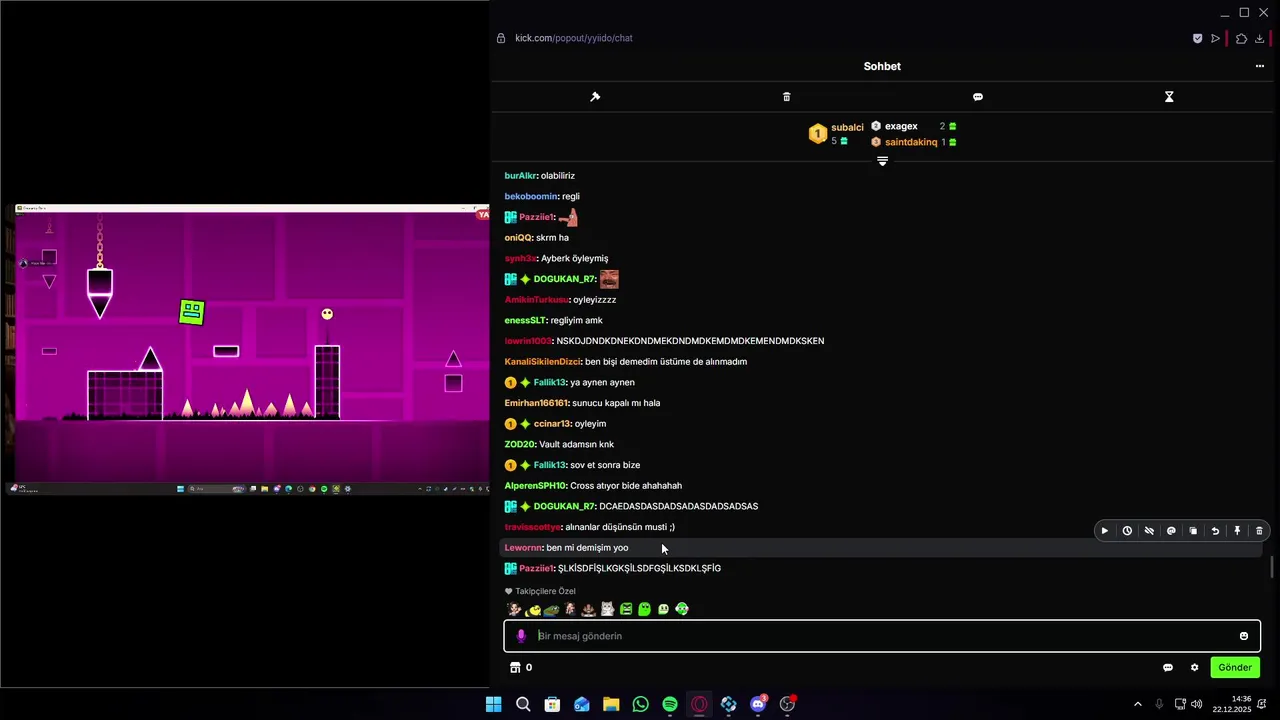Click the chat scrollbar thumb

(x=1272, y=567)
